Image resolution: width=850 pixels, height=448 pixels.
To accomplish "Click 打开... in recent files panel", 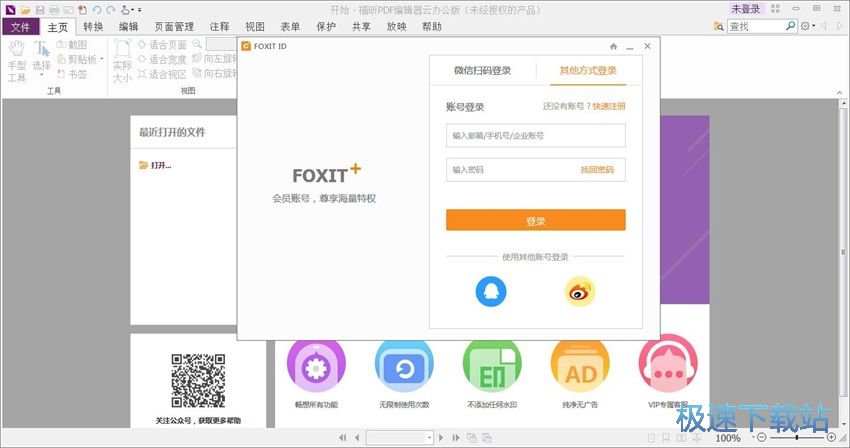I will [x=156, y=165].
